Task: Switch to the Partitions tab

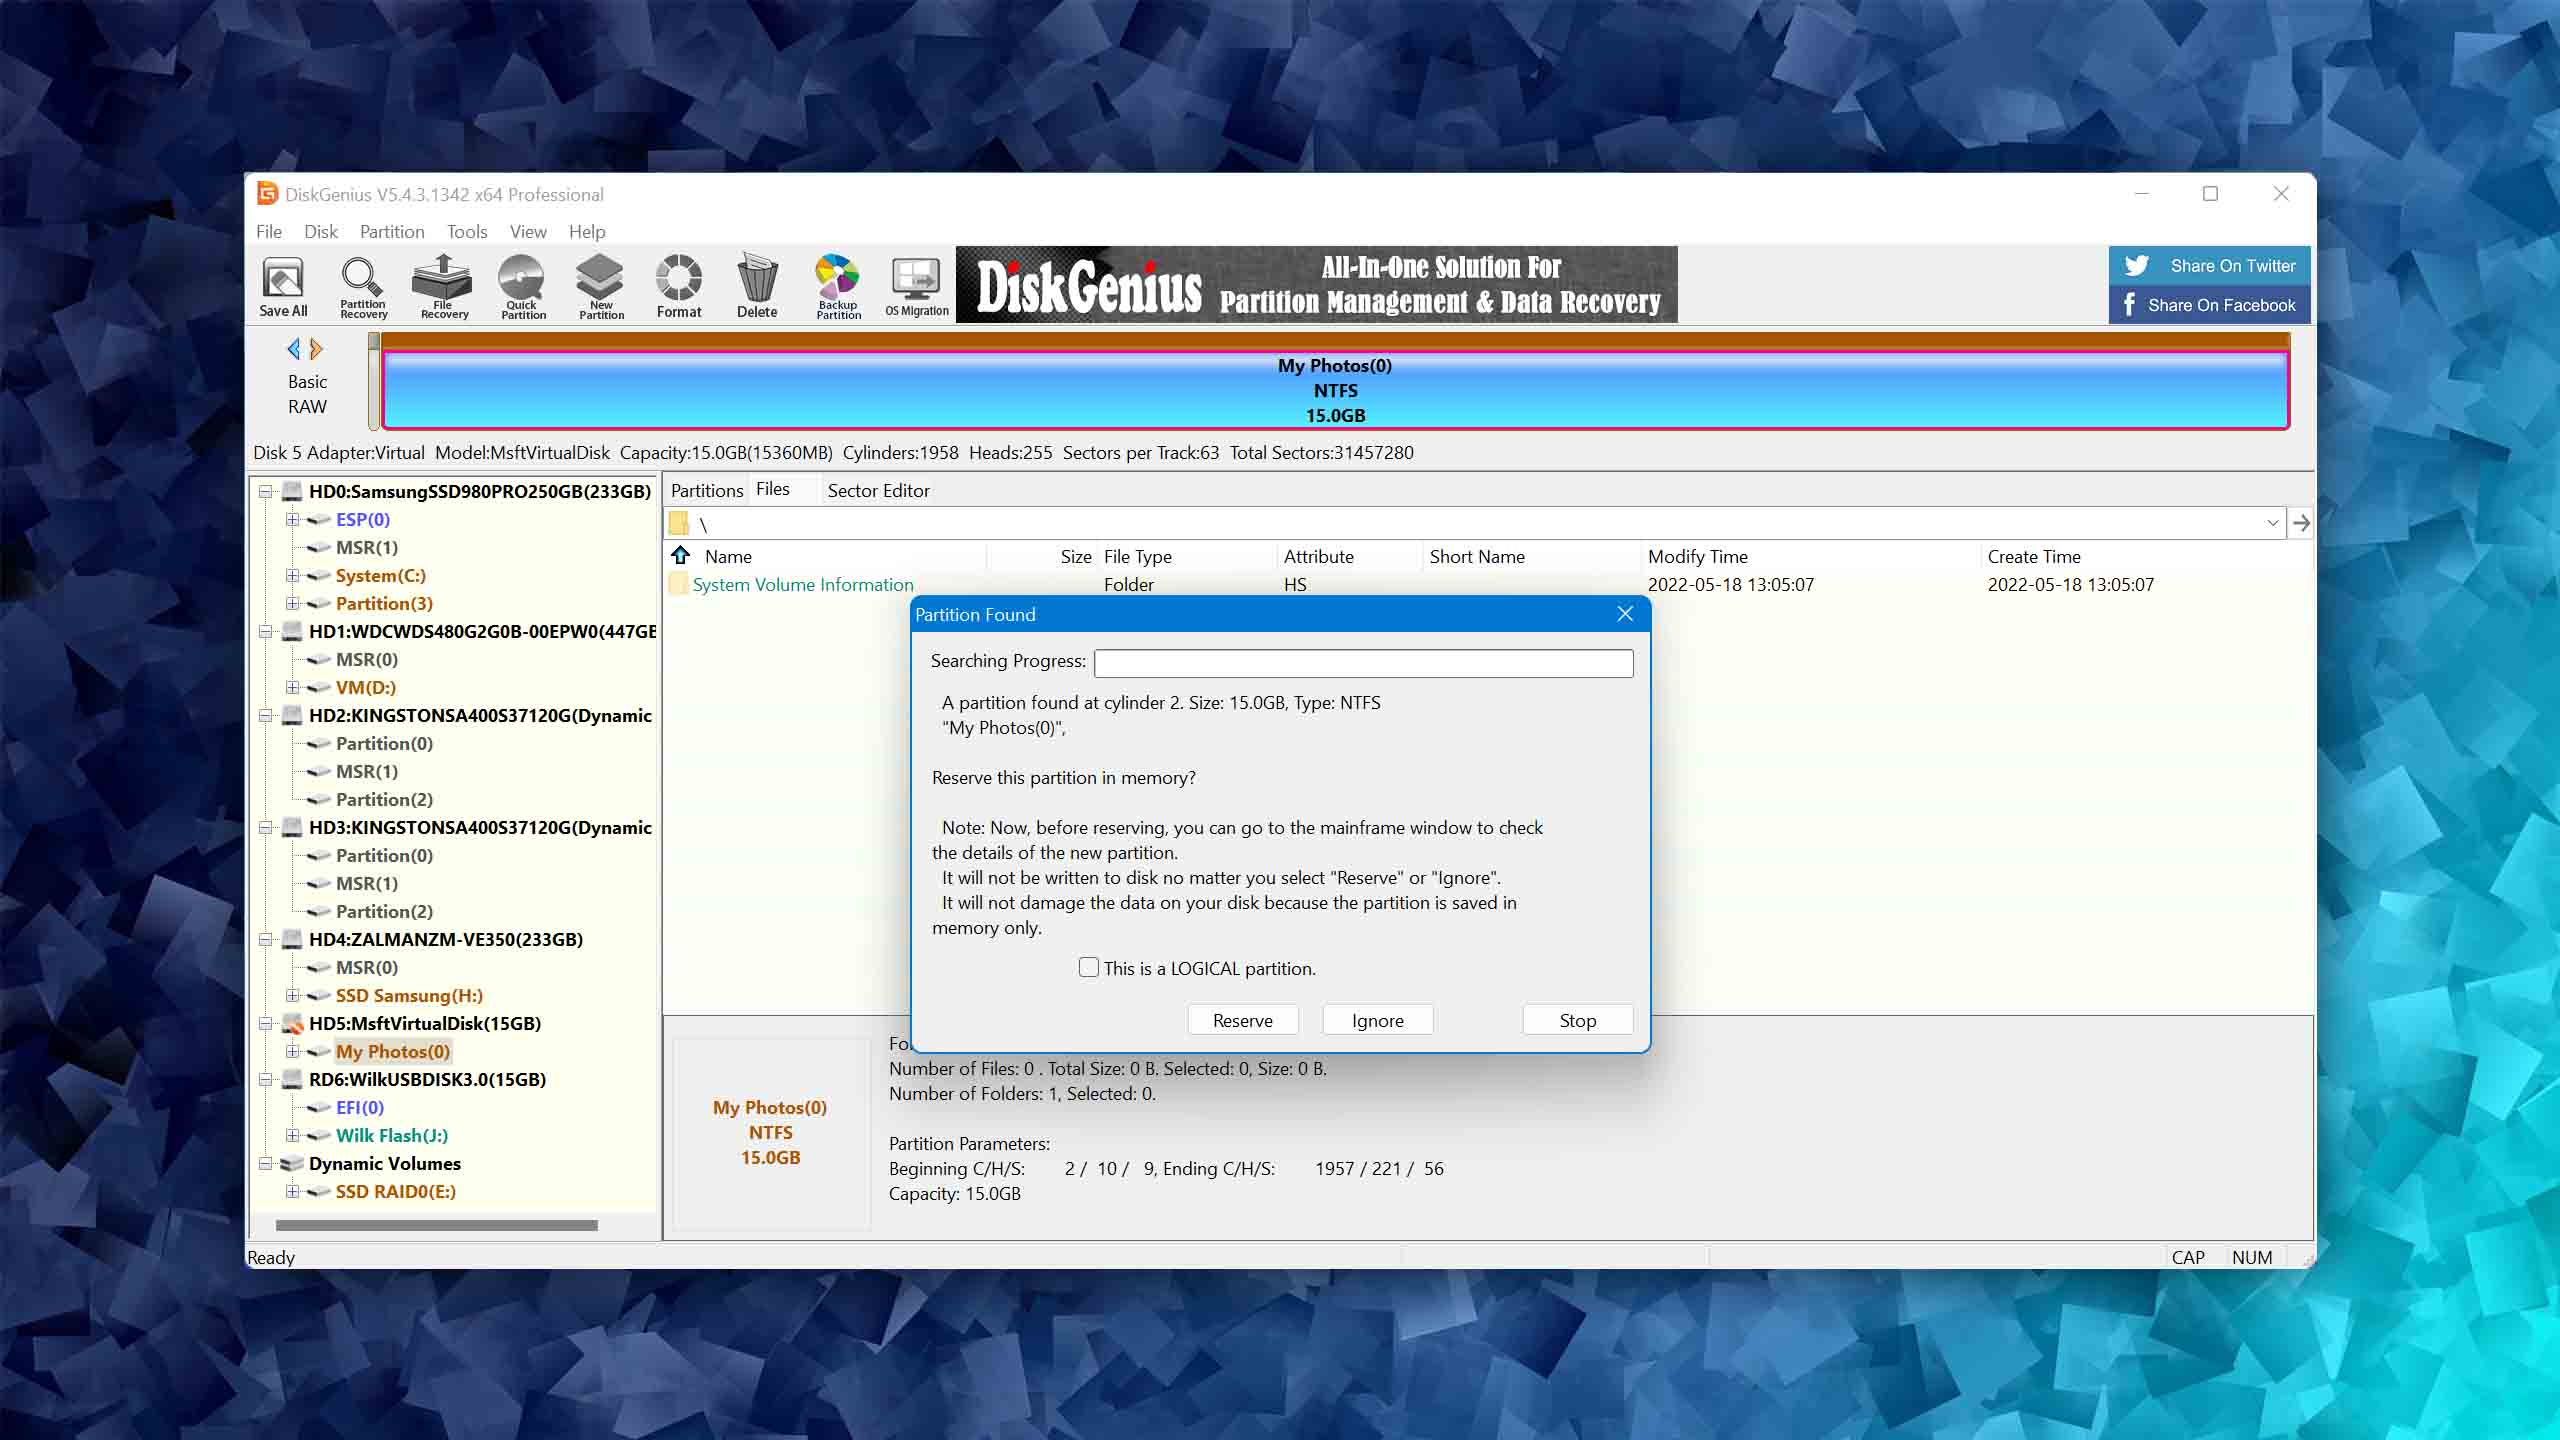Action: pos(707,491)
